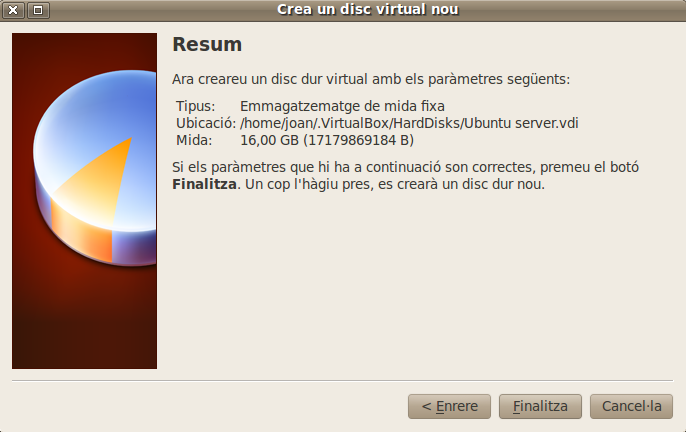Screen dimensions: 686x432
Task: Click the dark red area below the disk image
Action: (x=84, y=330)
